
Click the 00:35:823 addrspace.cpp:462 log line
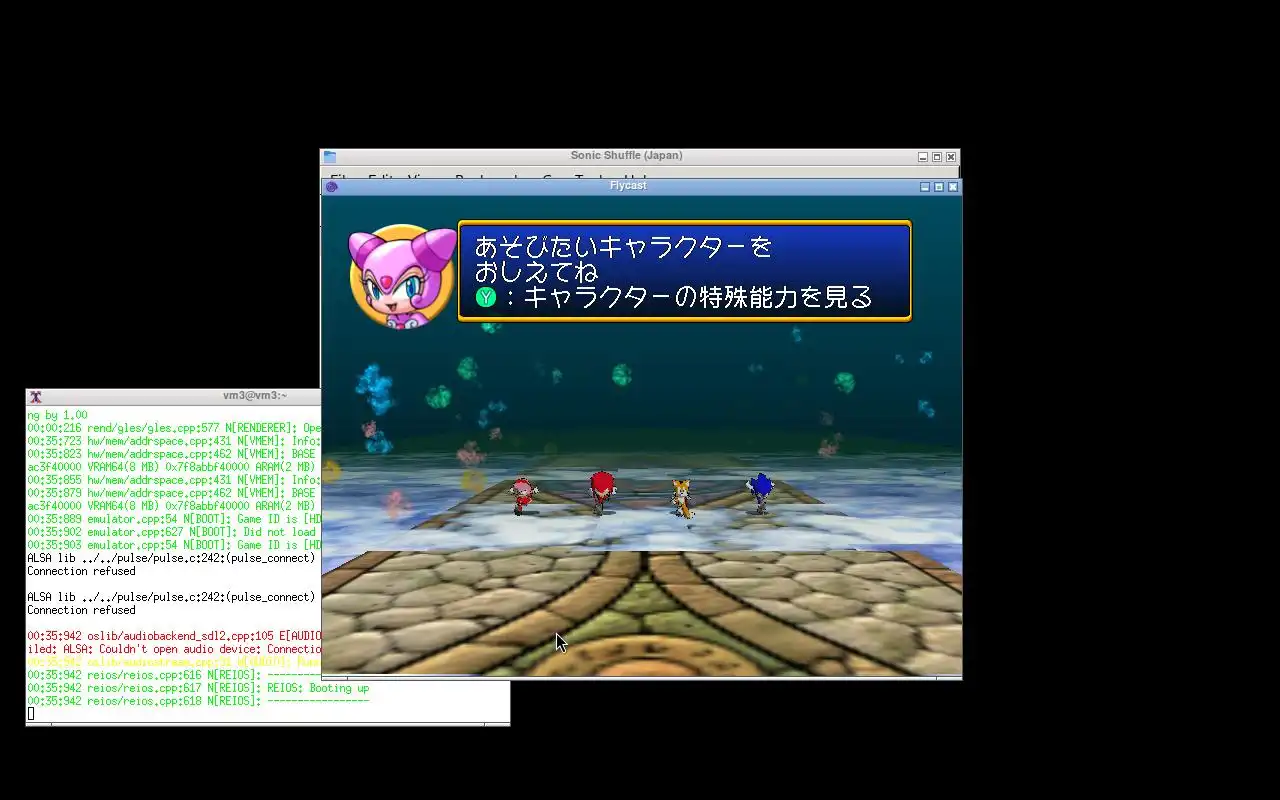point(174,454)
